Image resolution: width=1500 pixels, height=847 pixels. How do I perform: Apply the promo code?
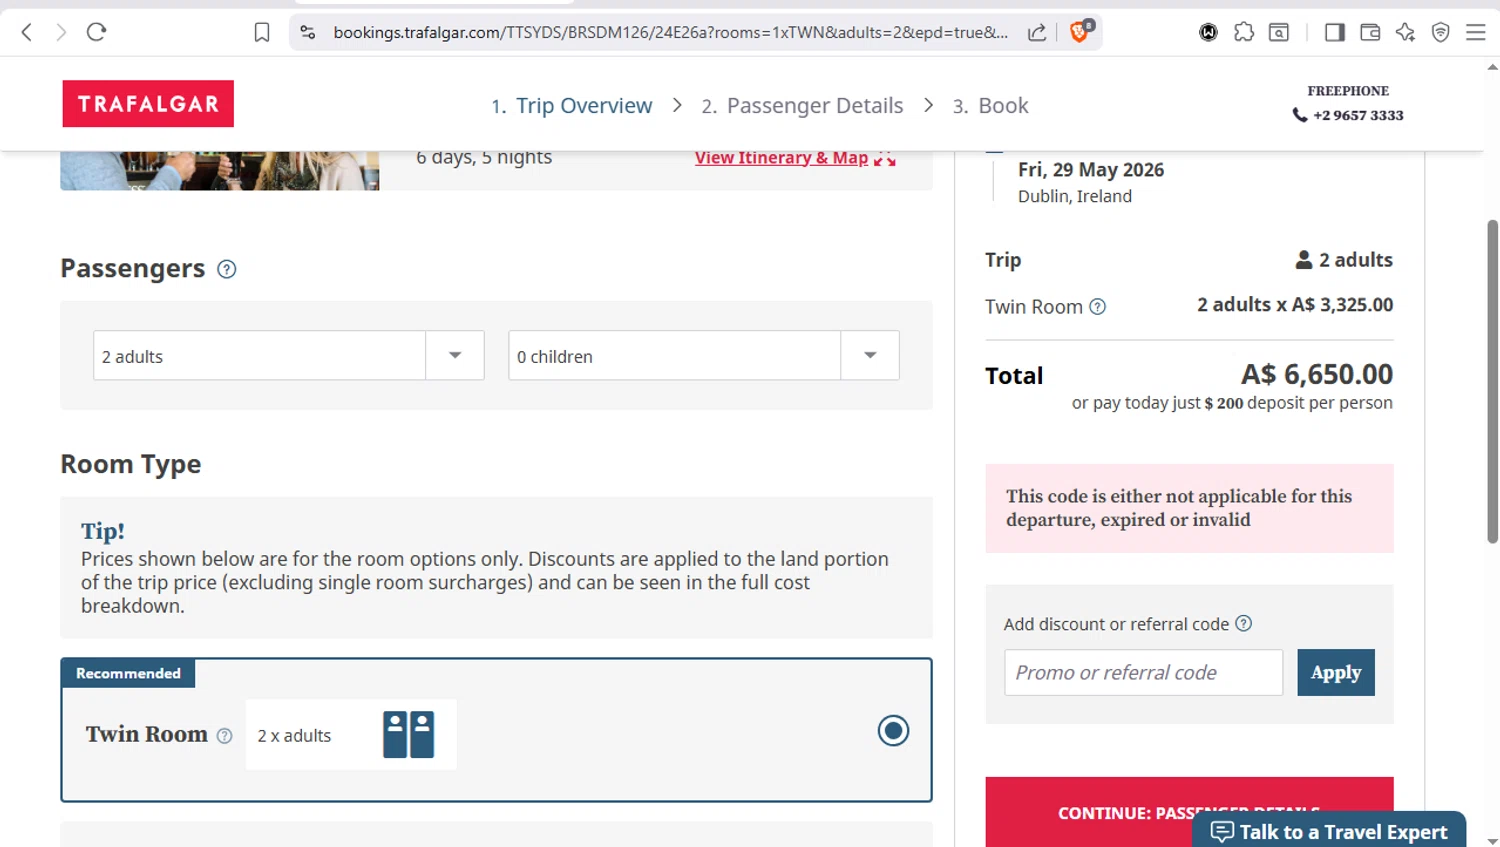click(1336, 672)
